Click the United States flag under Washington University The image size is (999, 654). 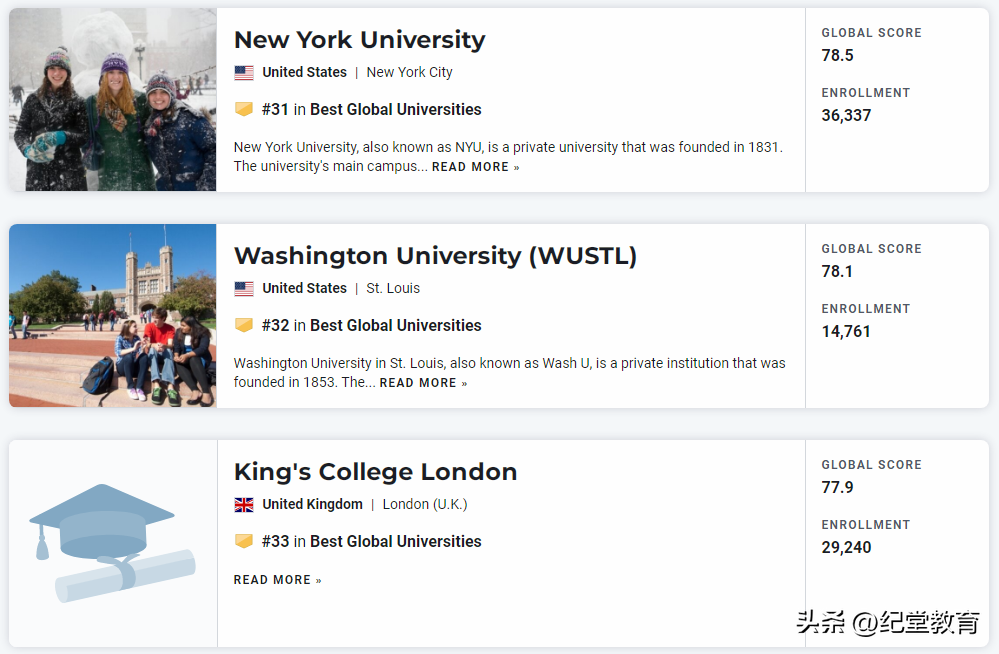pos(244,289)
